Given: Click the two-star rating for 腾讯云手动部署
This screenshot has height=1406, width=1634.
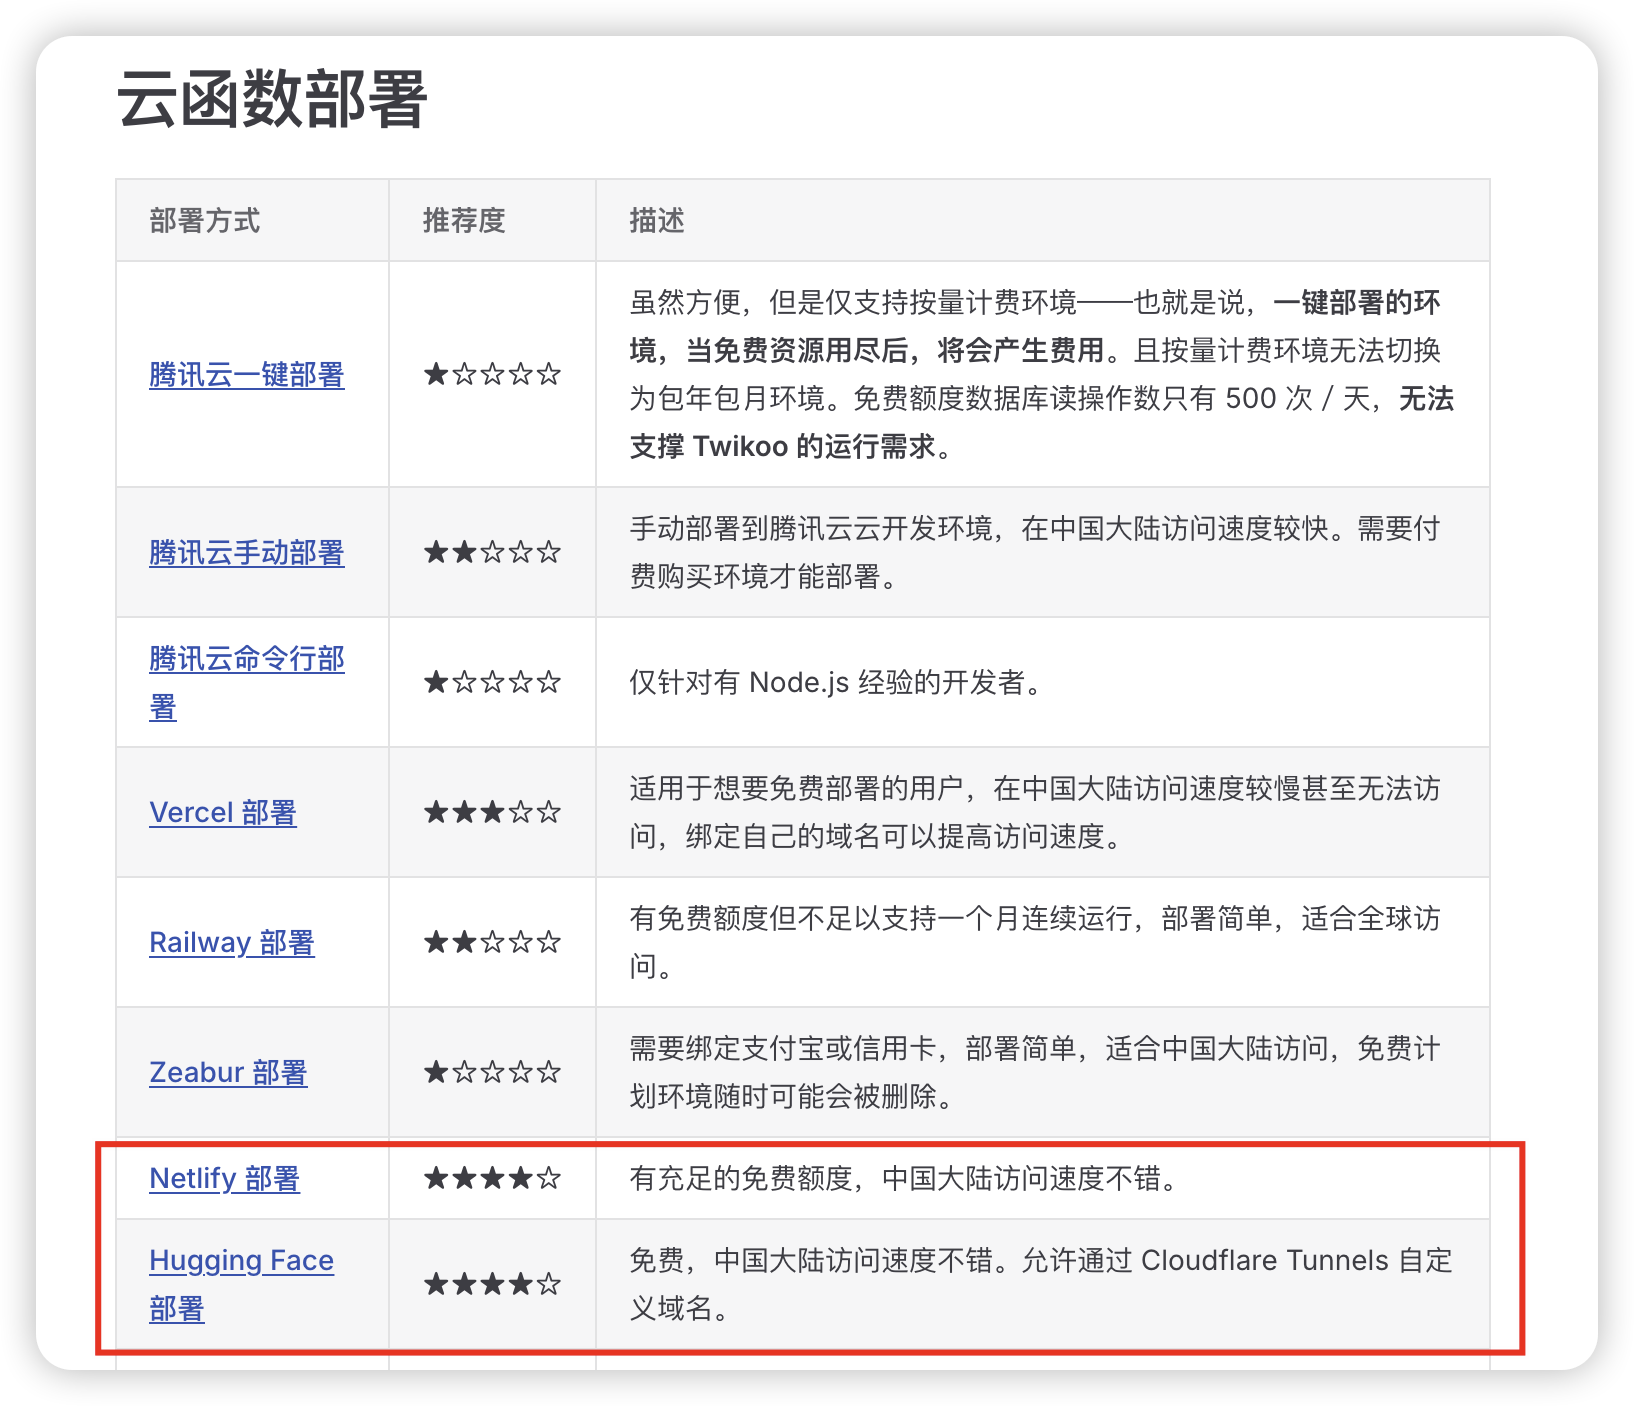Looking at the screenshot, I should click(x=492, y=553).
